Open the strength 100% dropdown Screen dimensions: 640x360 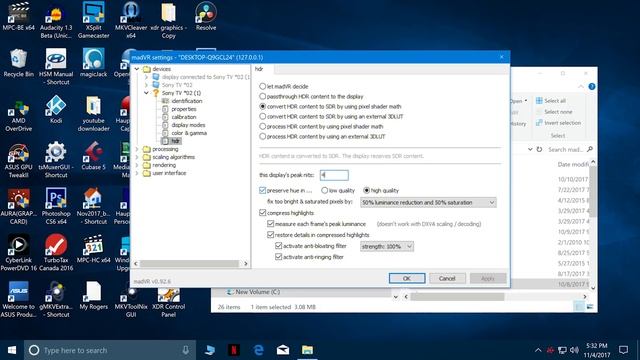point(387,246)
